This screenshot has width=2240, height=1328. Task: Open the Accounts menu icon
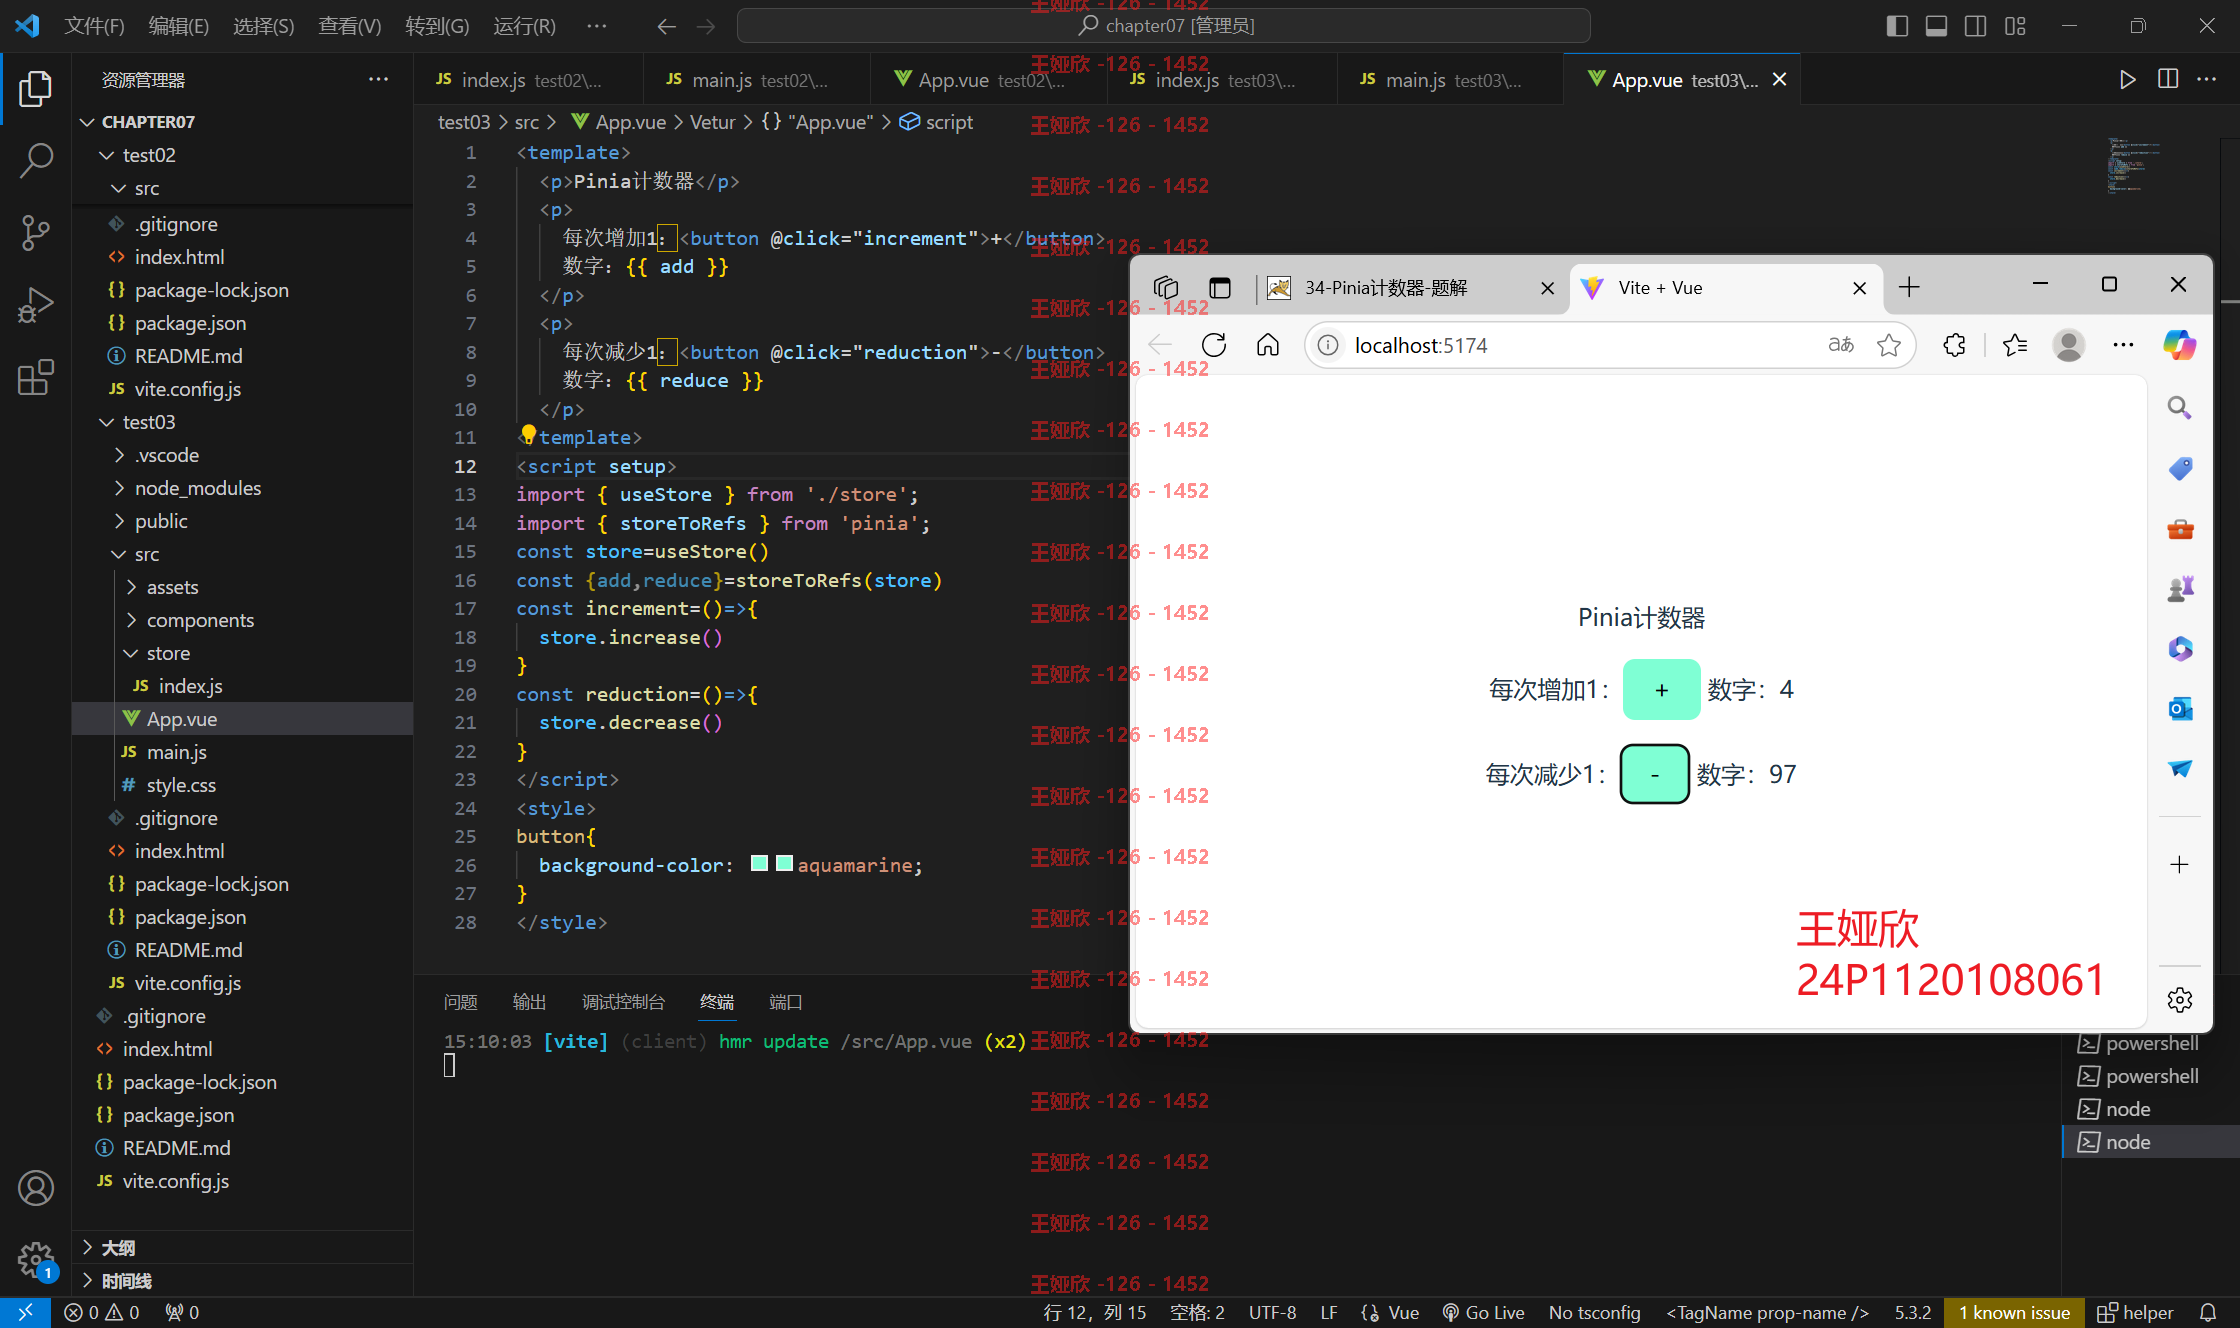coord(35,1188)
